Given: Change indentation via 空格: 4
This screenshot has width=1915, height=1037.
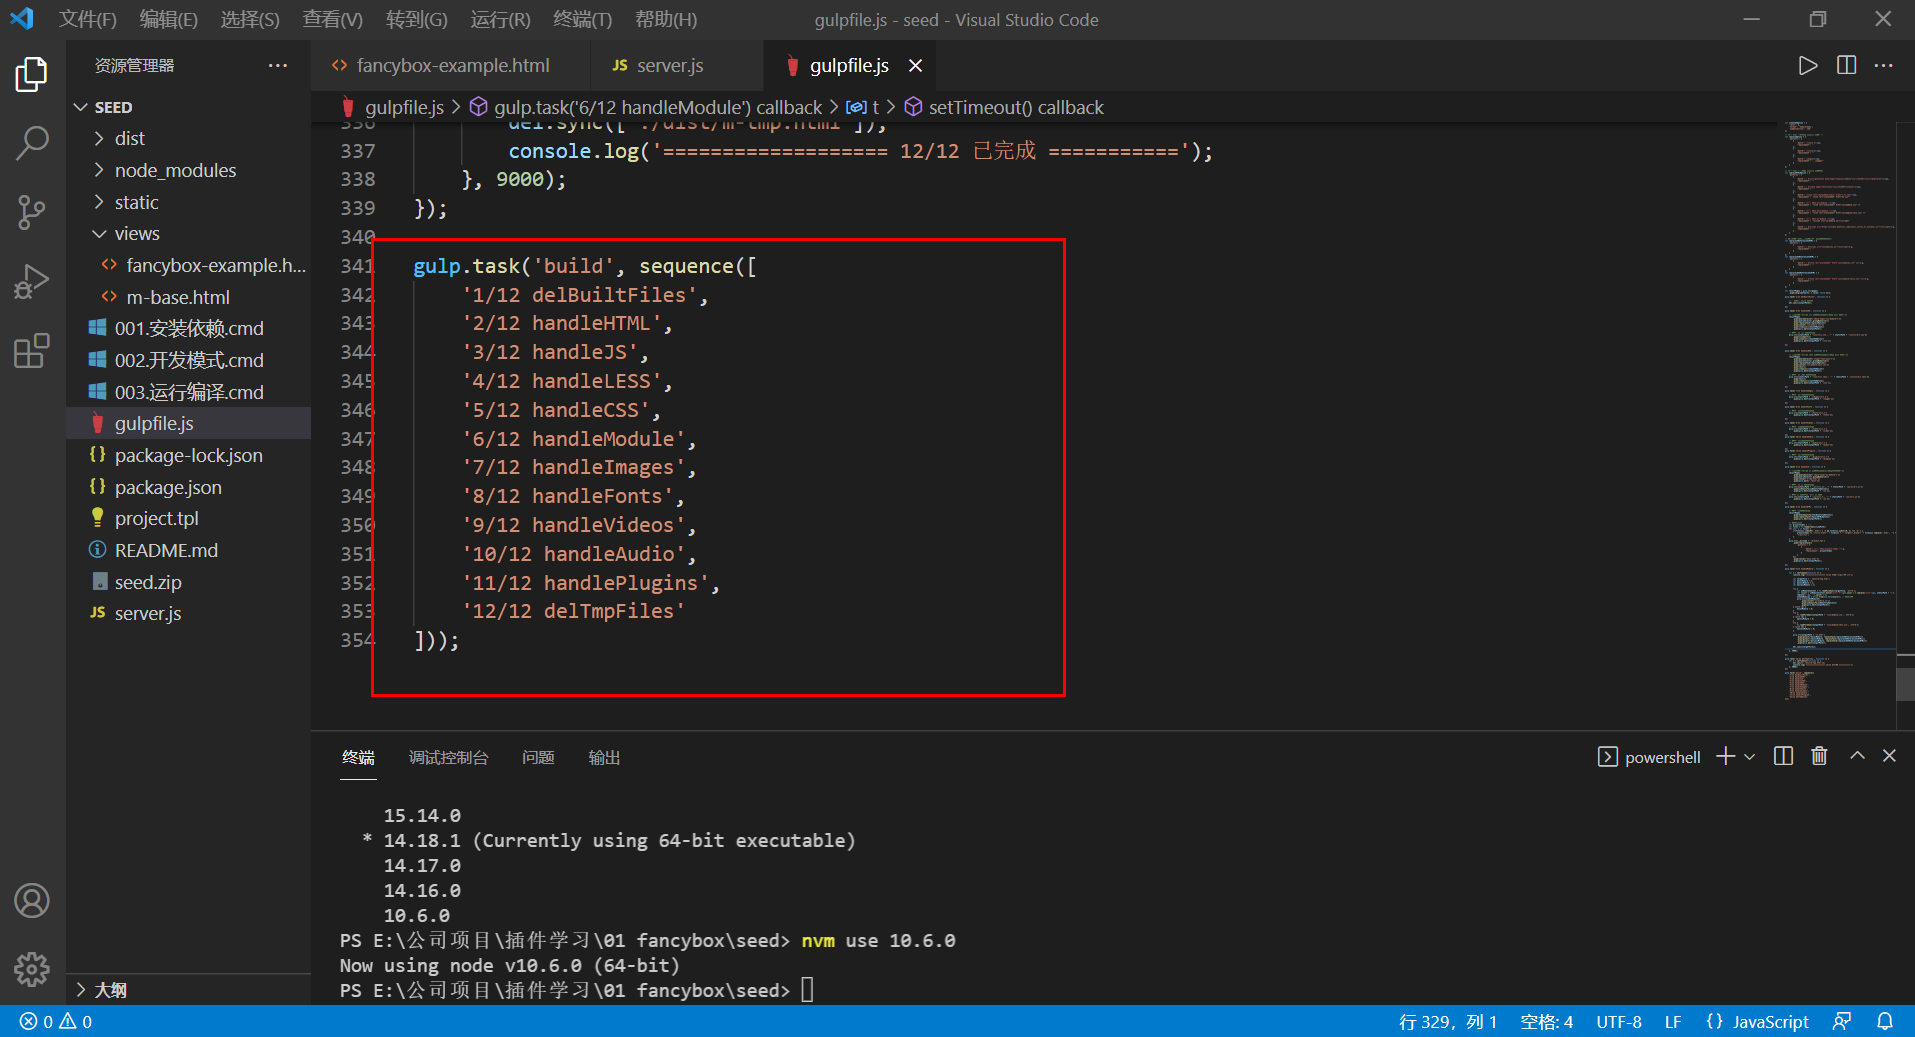Looking at the screenshot, I should [x=1546, y=1022].
